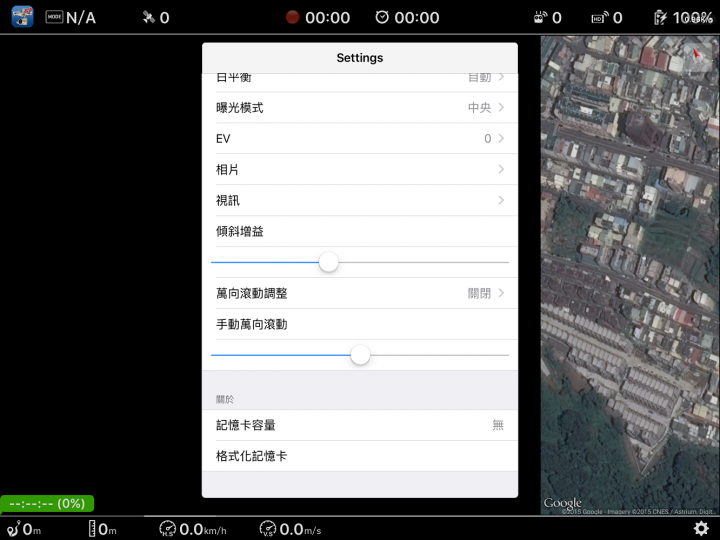Tap the 100% battery percentage text
The height and width of the screenshot is (540, 720).
point(693,17)
